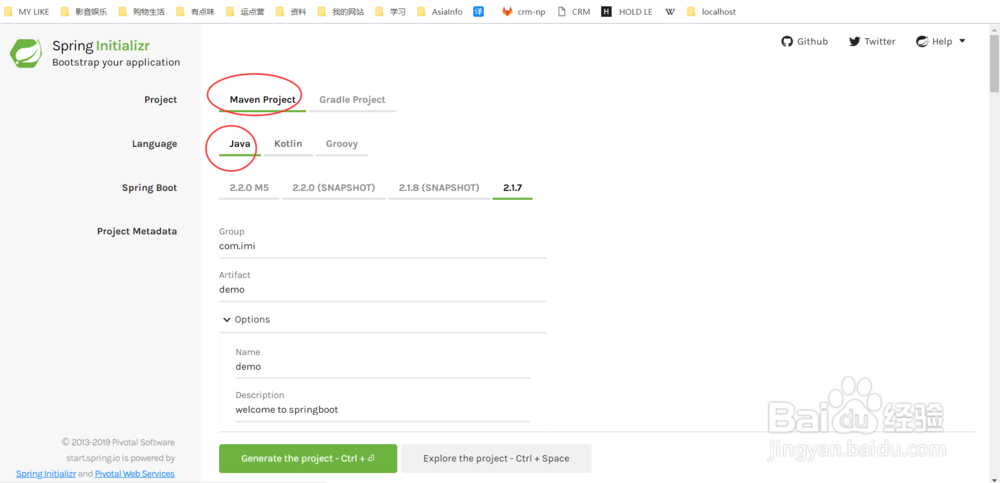Click the Language section label
The width and height of the screenshot is (1000, 483).
click(154, 144)
